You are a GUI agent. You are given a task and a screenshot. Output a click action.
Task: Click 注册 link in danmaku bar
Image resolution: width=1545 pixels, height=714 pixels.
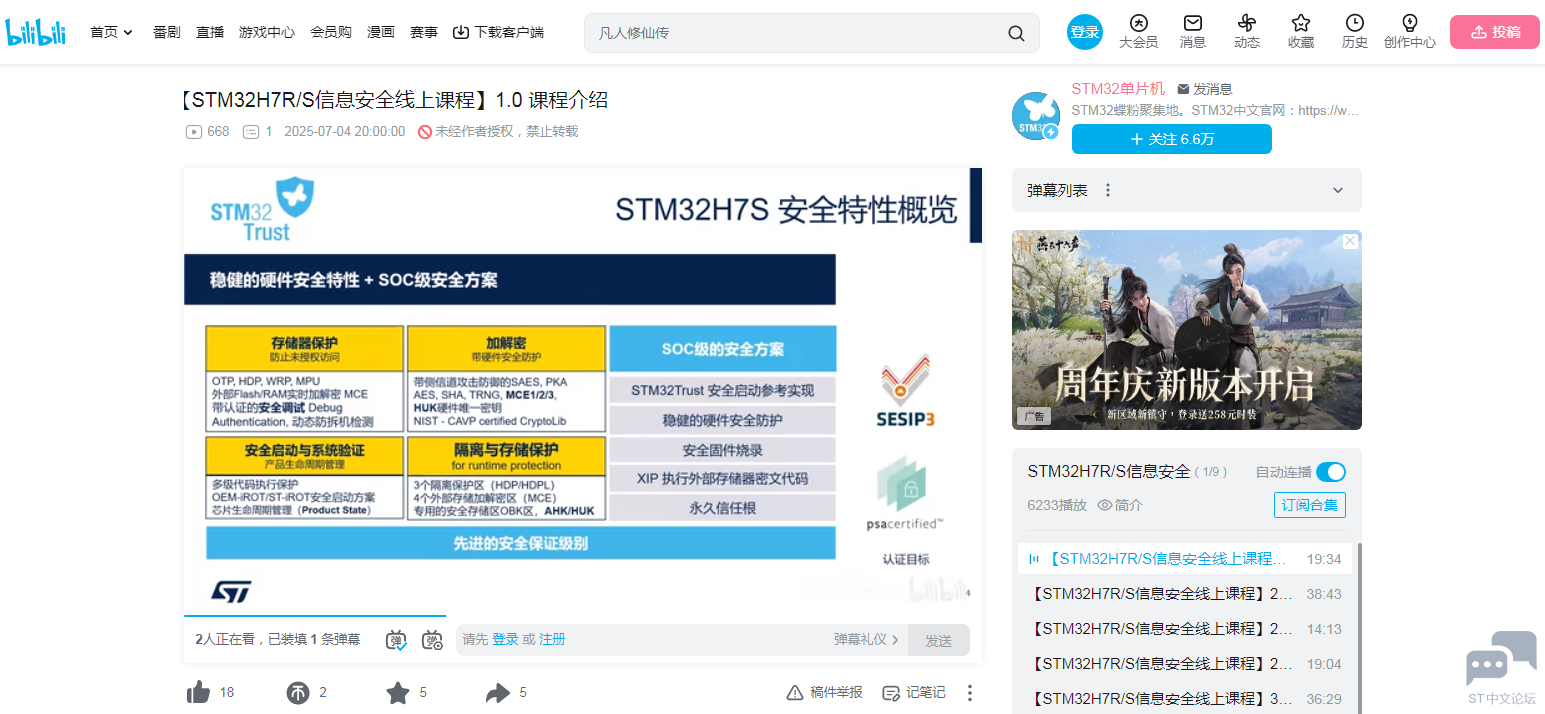point(552,639)
